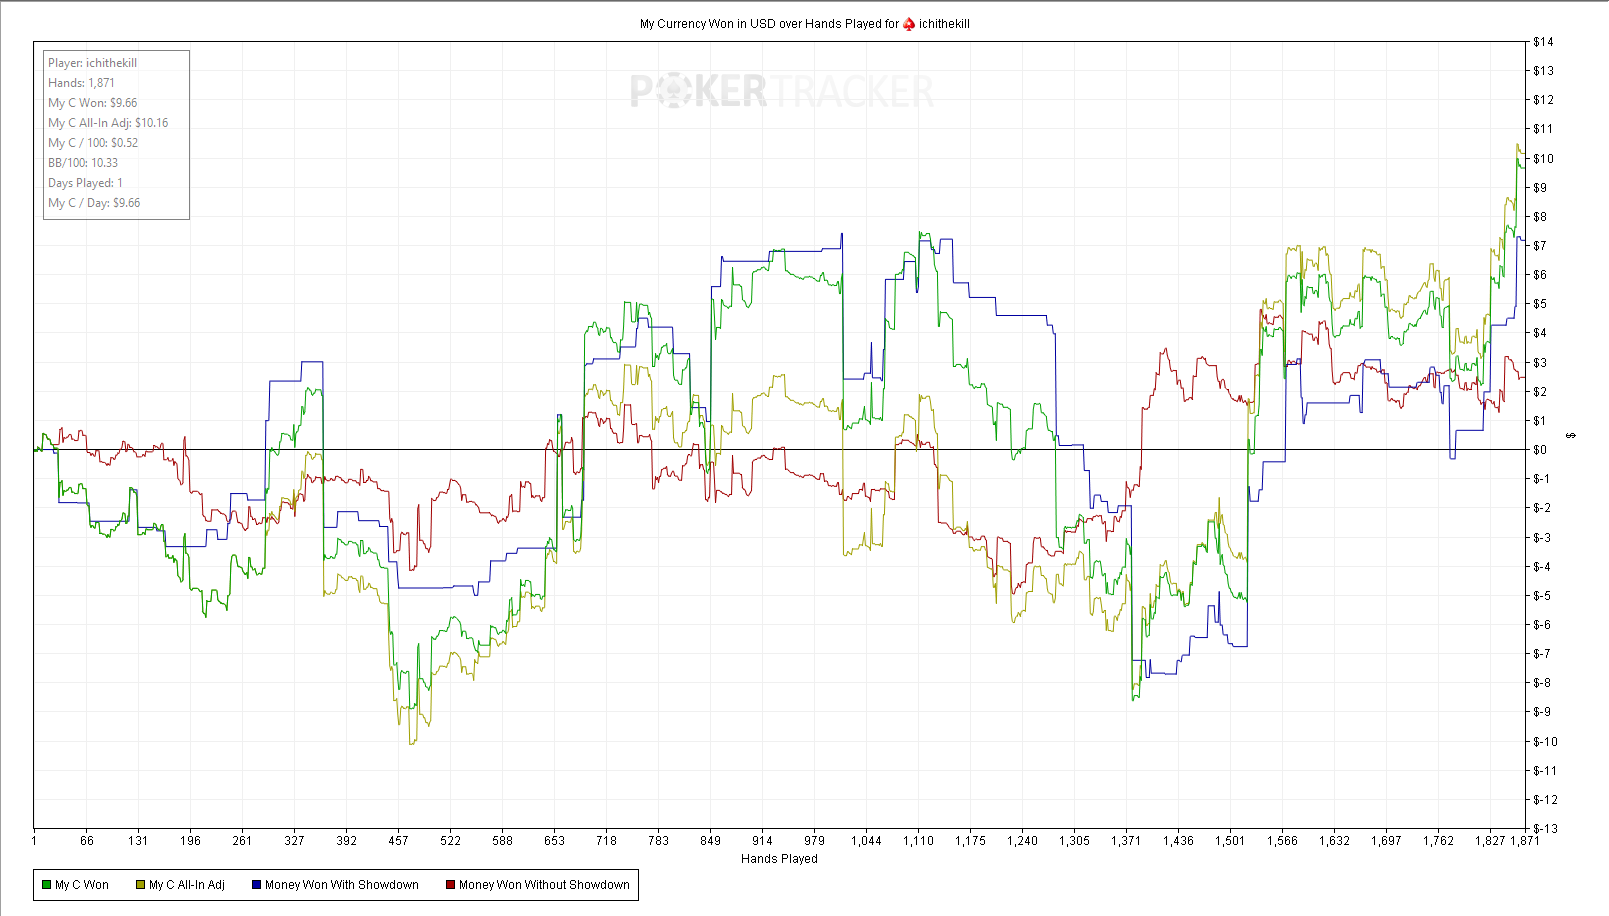The image size is (1609, 916).
Task: Select the "$0" y-axis label
Action: click(x=1540, y=450)
